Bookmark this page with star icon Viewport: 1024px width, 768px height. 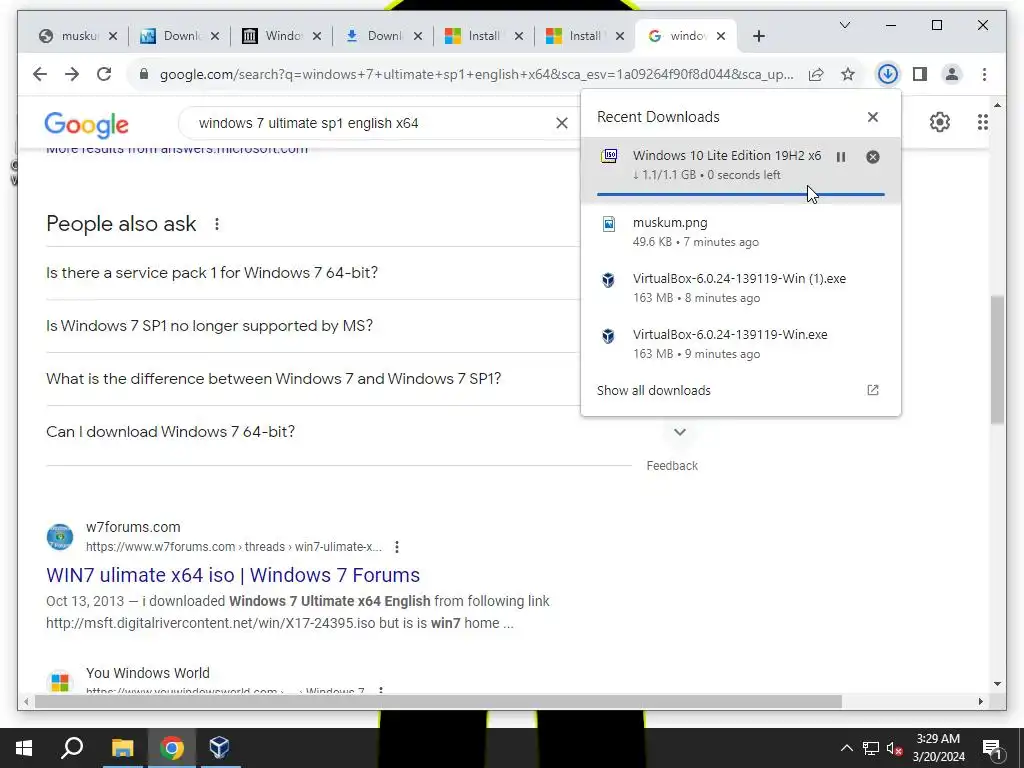pos(848,74)
